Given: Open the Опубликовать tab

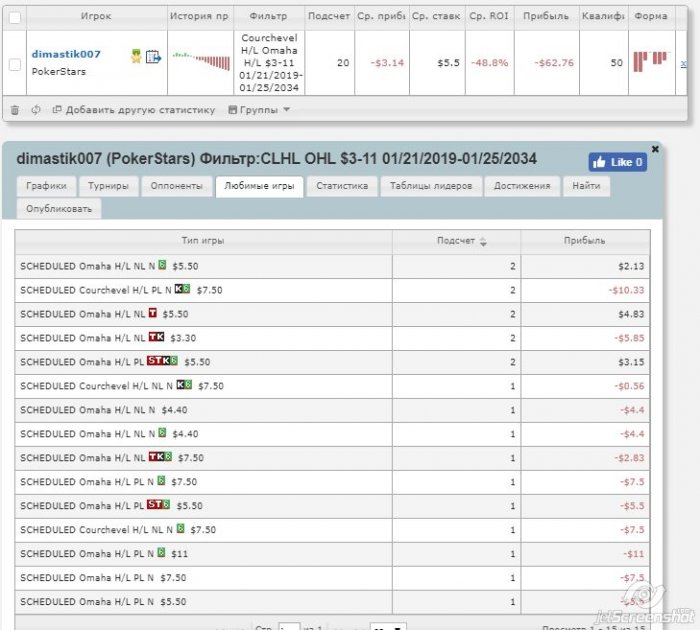Looking at the screenshot, I should (x=59, y=209).
